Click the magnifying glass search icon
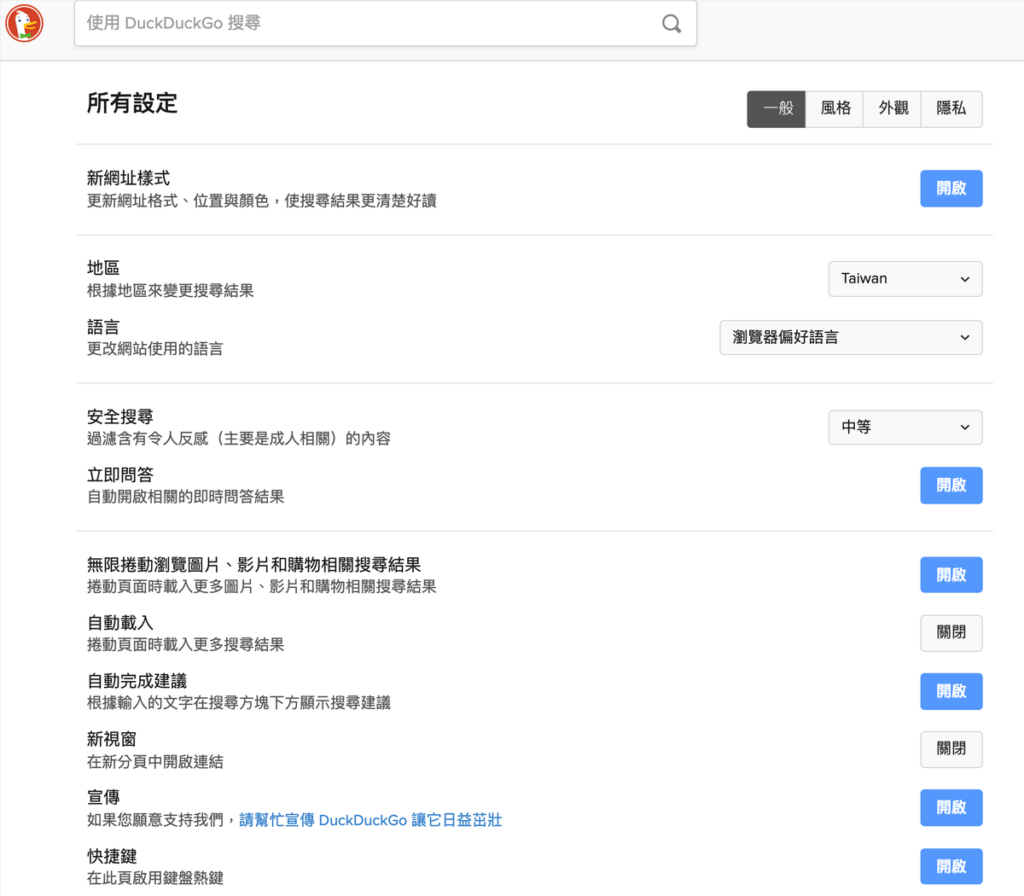Viewport: 1024px width, 896px height. pyautogui.click(x=671, y=24)
